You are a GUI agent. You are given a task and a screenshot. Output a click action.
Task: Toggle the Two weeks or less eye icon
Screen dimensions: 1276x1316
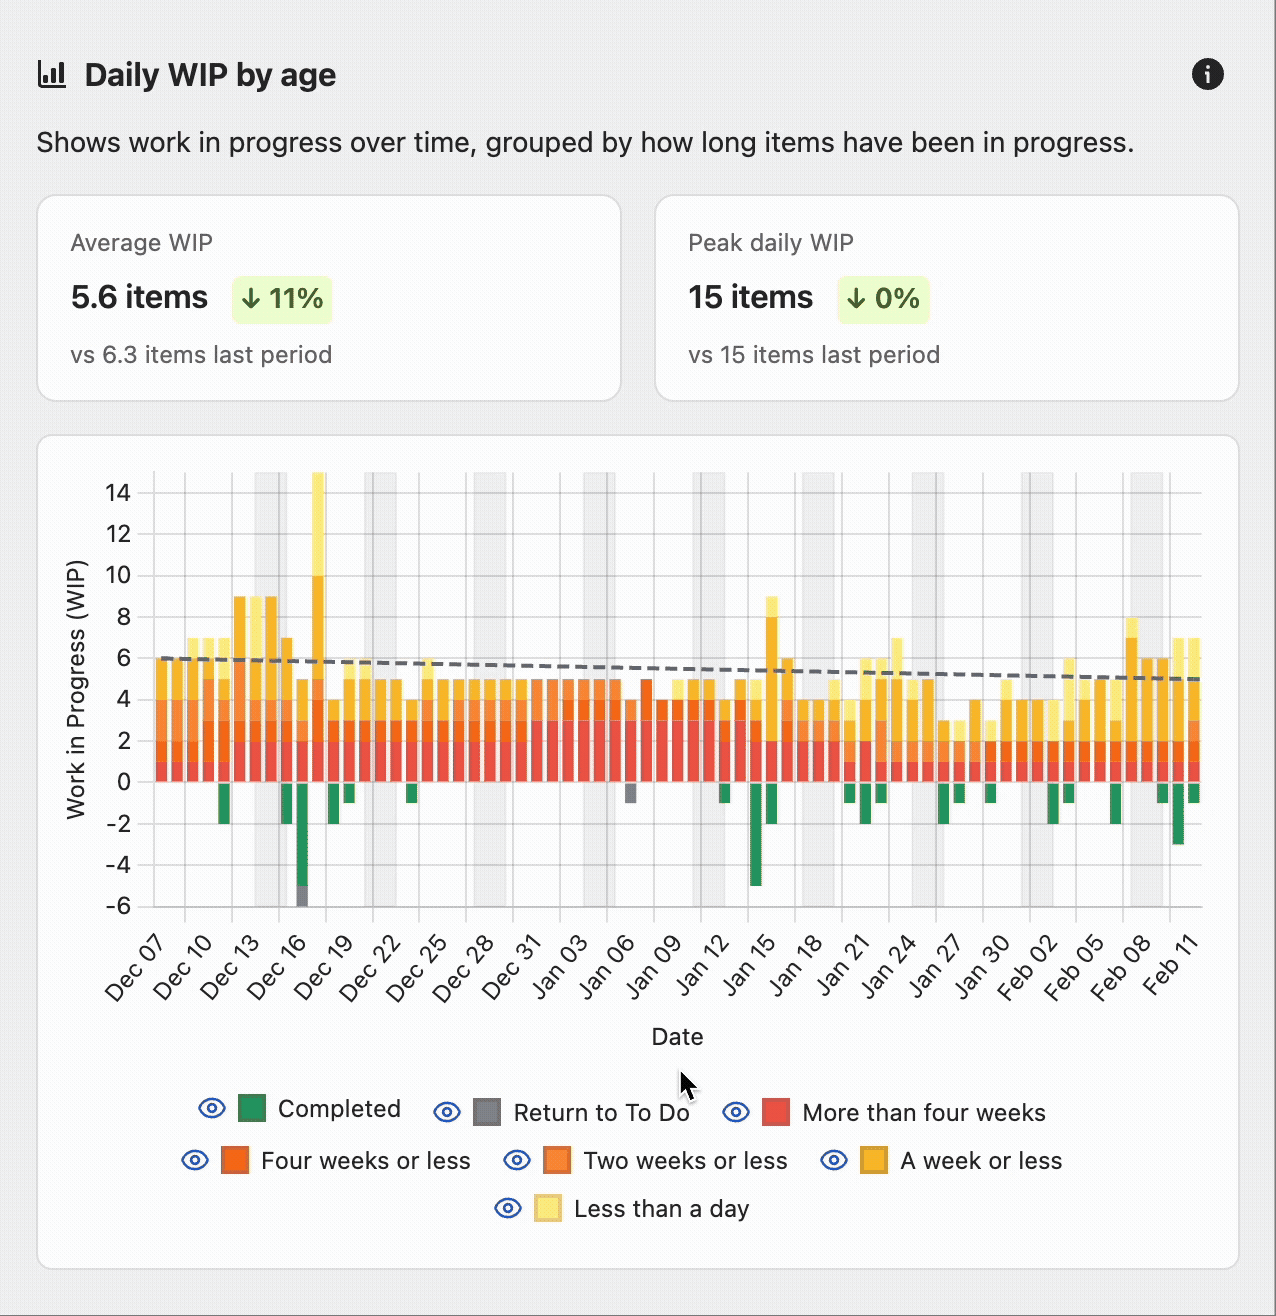[x=517, y=1160]
